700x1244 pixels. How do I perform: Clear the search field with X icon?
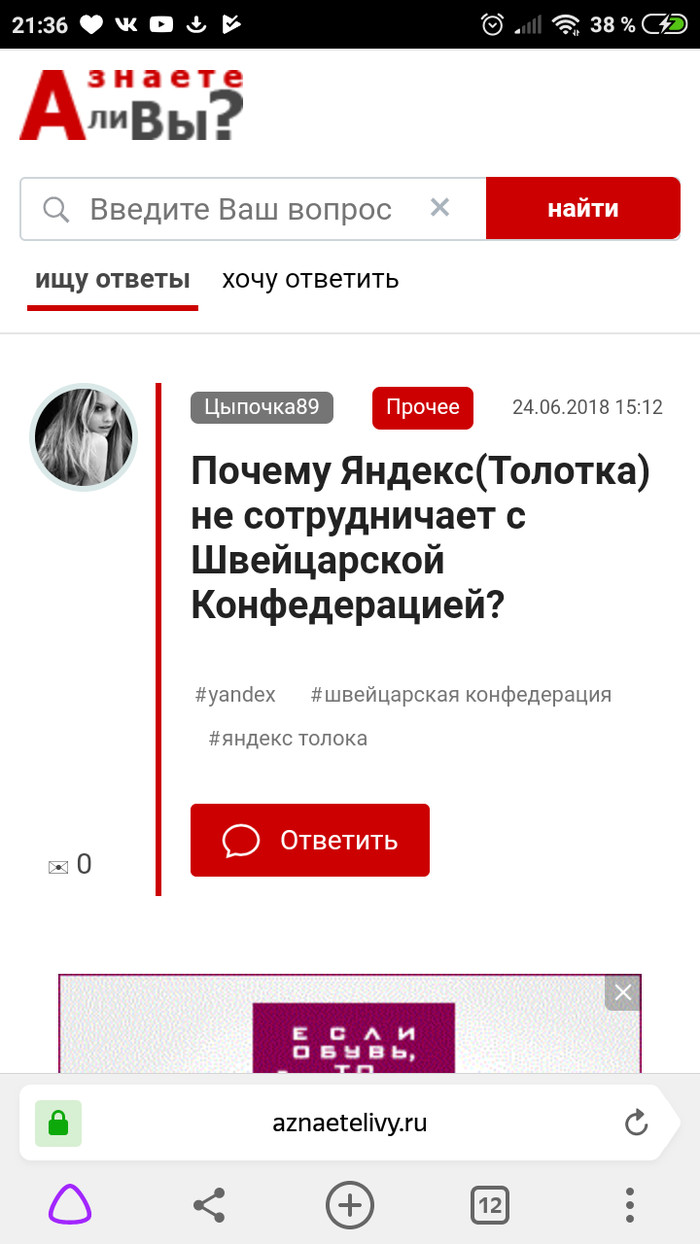point(440,208)
